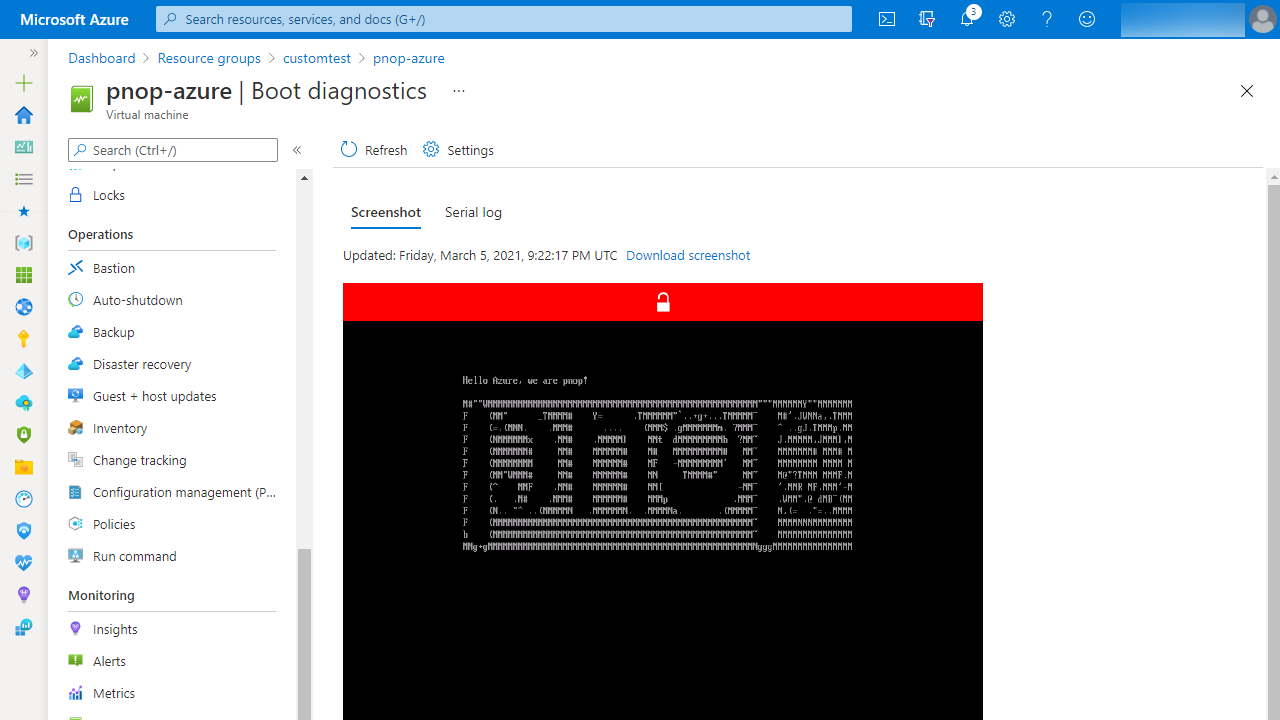Open the green grid icon in left rail
1280x720 pixels.
pyautogui.click(x=24, y=275)
